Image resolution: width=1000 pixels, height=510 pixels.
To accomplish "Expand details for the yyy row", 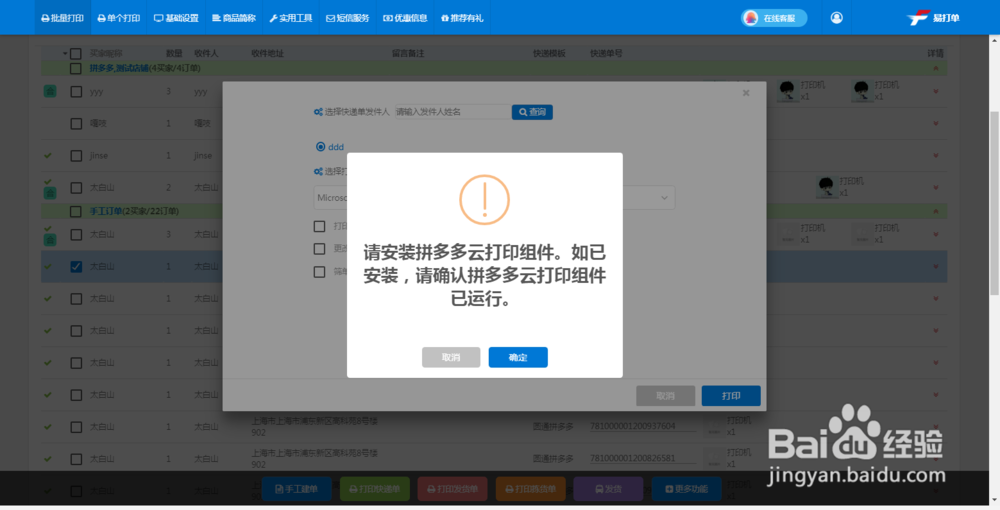I will [x=936, y=92].
